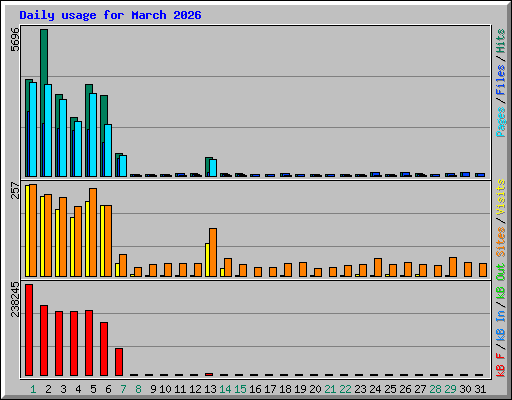
Task: Click day label 5 on the x-axis
Action: (93, 389)
